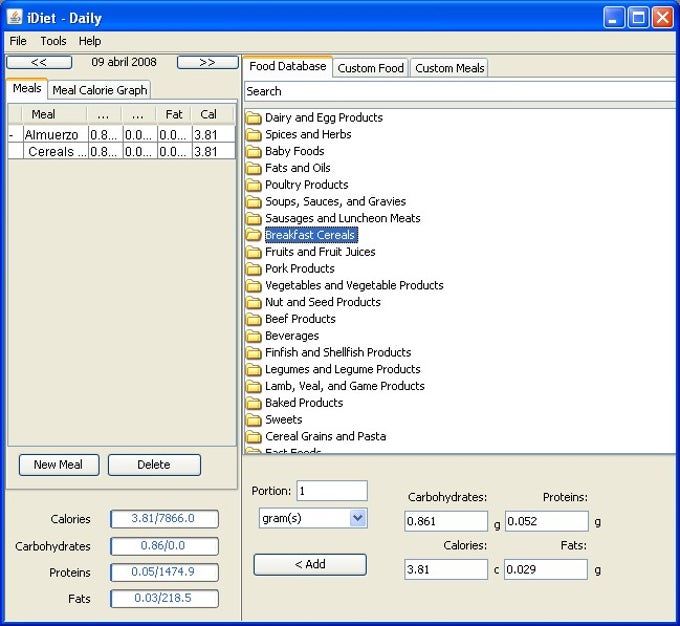
Task: Click the Fats and Oils folder icon
Action: click(x=254, y=168)
